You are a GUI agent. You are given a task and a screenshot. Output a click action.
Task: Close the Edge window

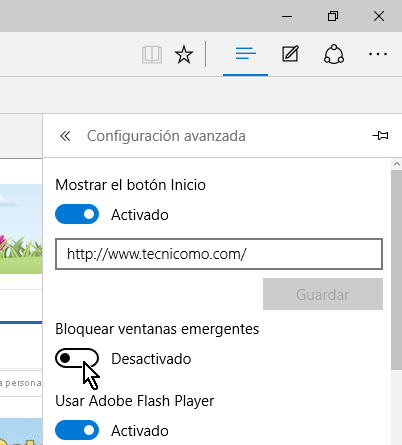tap(379, 16)
